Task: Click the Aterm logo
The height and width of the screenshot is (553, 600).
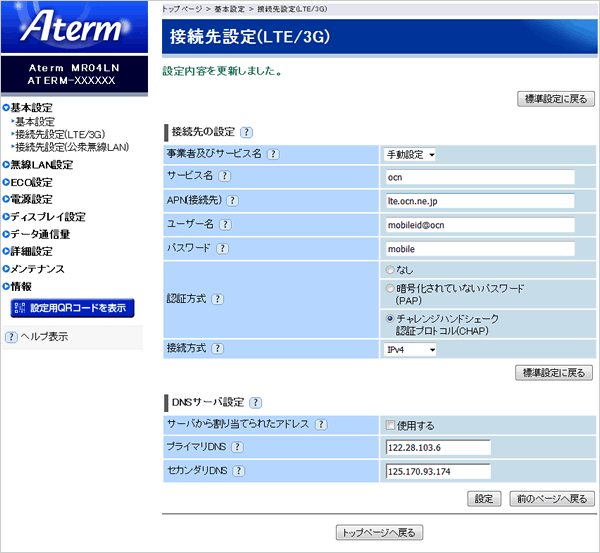Action: (73, 27)
